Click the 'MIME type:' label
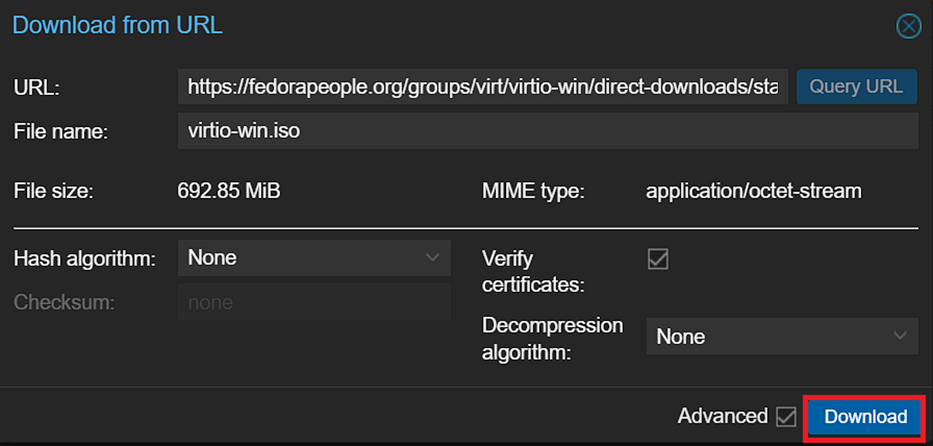Image resolution: width=933 pixels, height=446 pixels. (x=533, y=191)
